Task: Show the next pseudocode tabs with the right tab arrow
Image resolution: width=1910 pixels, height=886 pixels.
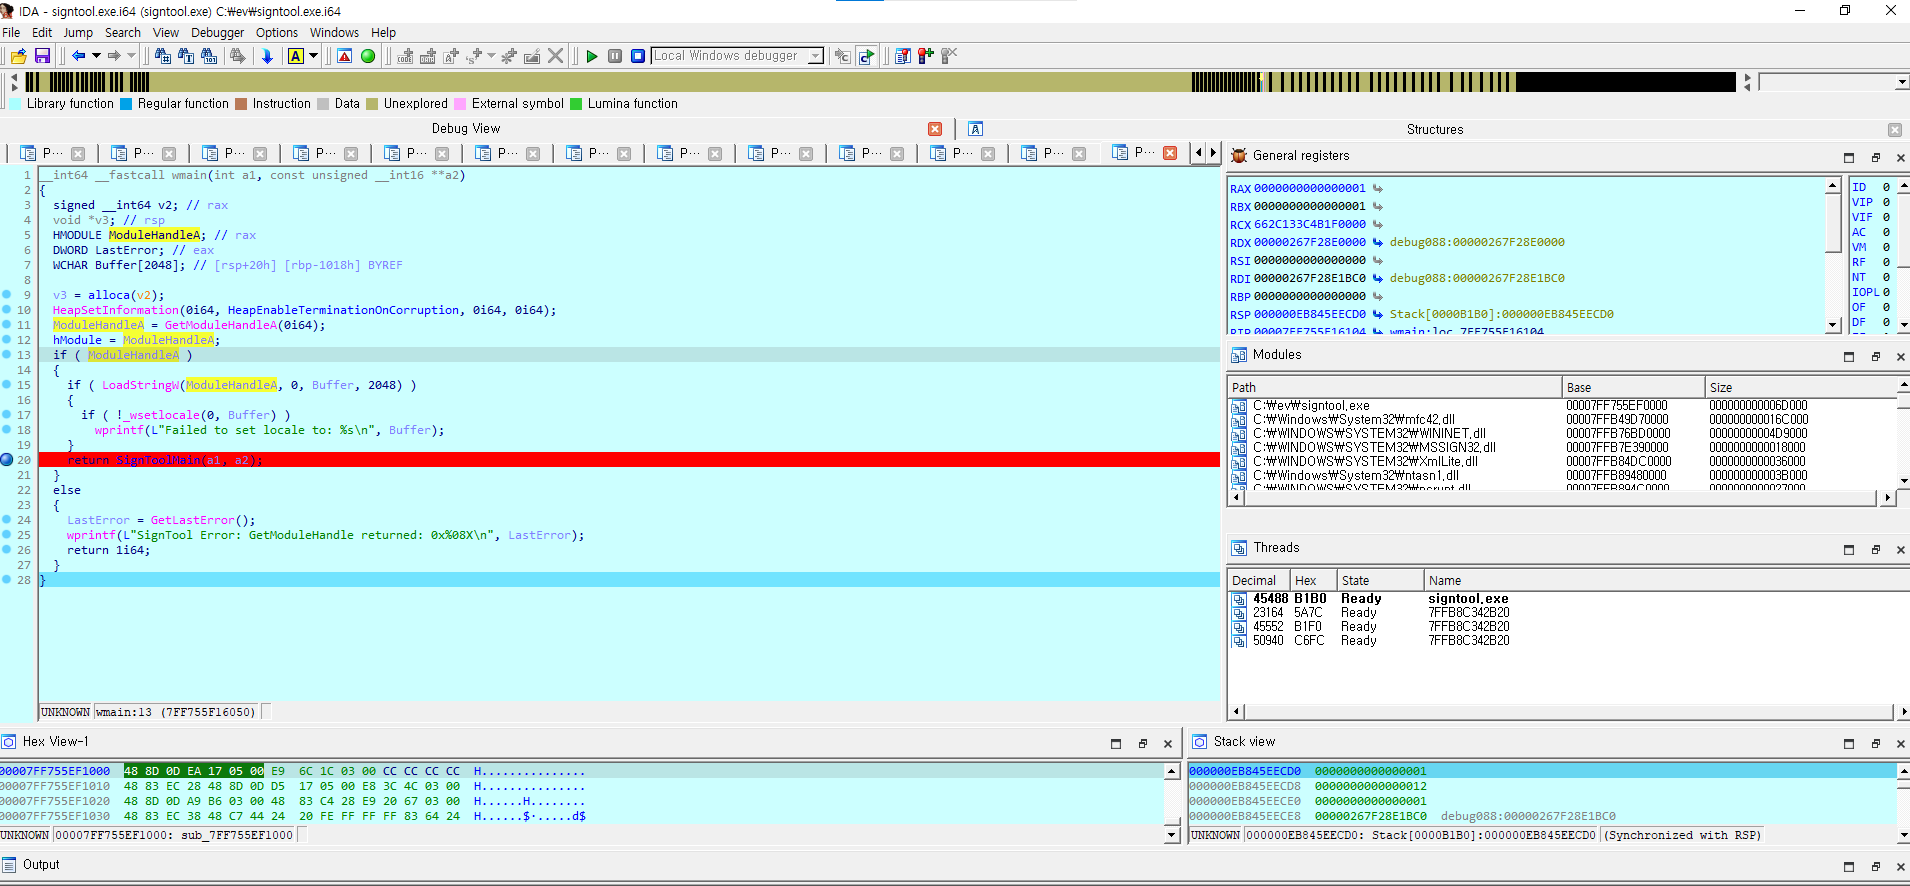Action: click(1213, 153)
